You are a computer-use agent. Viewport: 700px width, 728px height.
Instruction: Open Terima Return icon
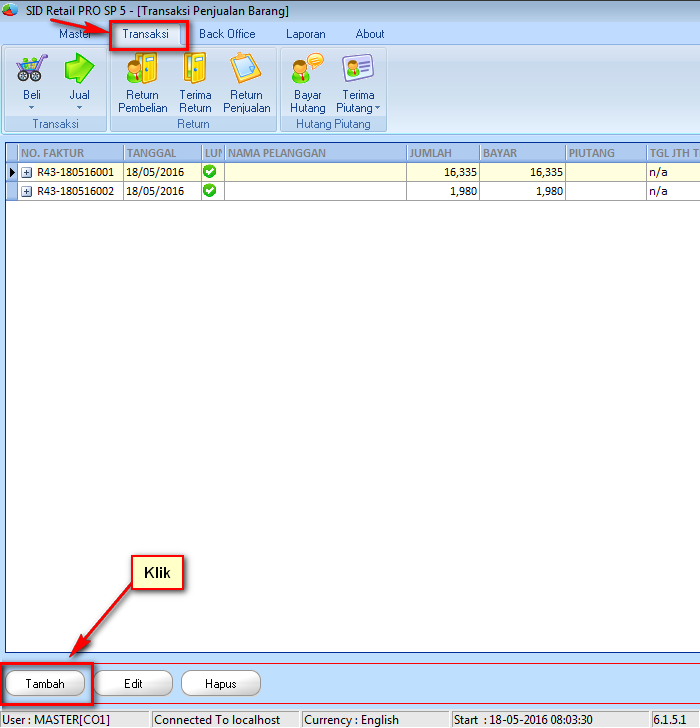[195, 68]
